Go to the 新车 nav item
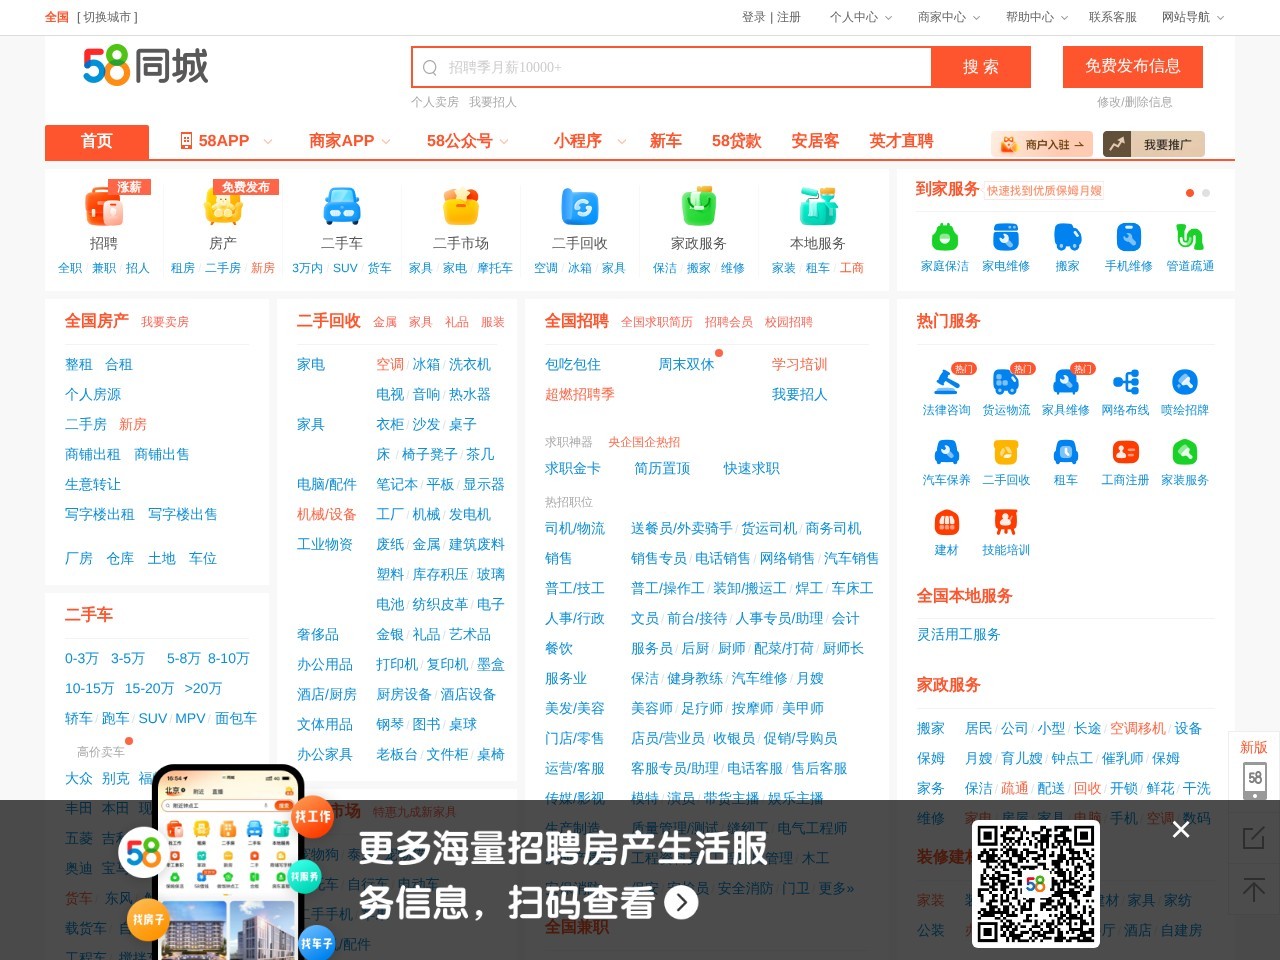Image resolution: width=1280 pixels, height=960 pixels. point(665,141)
